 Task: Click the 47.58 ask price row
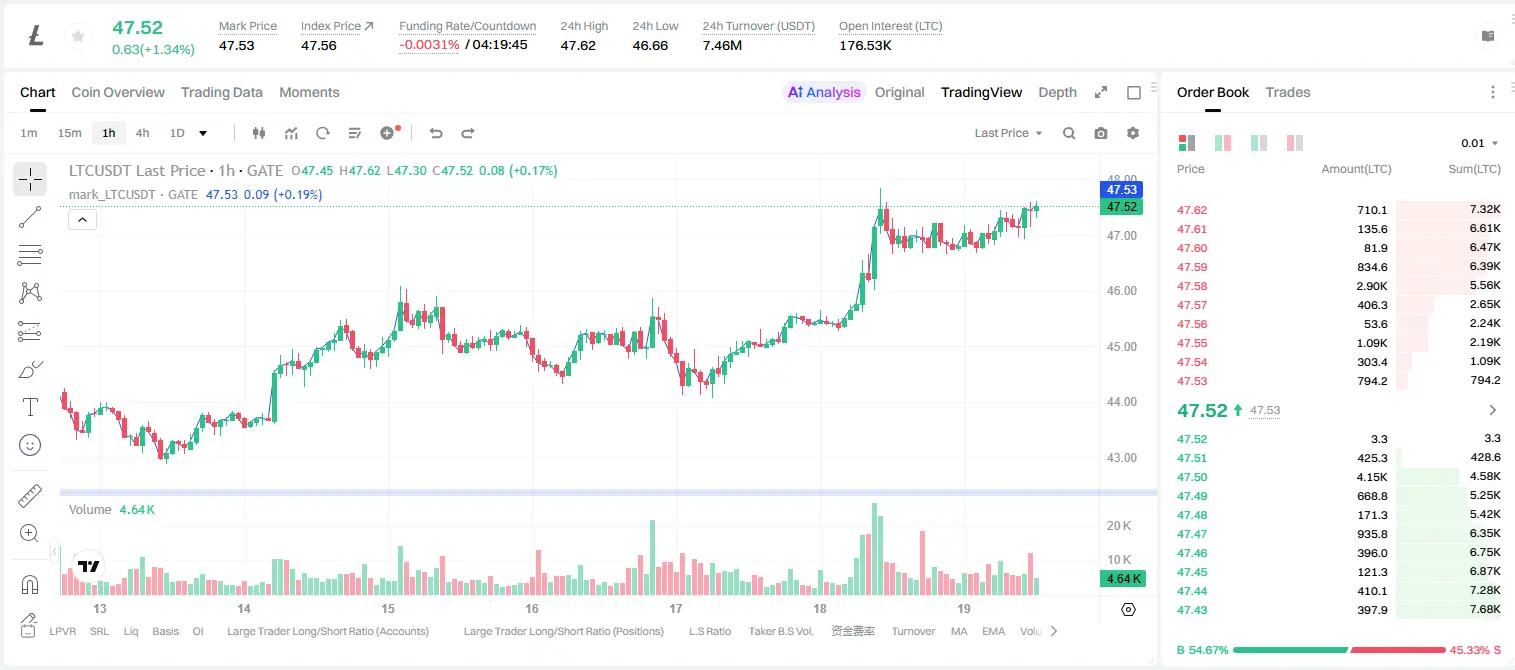(1339, 286)
